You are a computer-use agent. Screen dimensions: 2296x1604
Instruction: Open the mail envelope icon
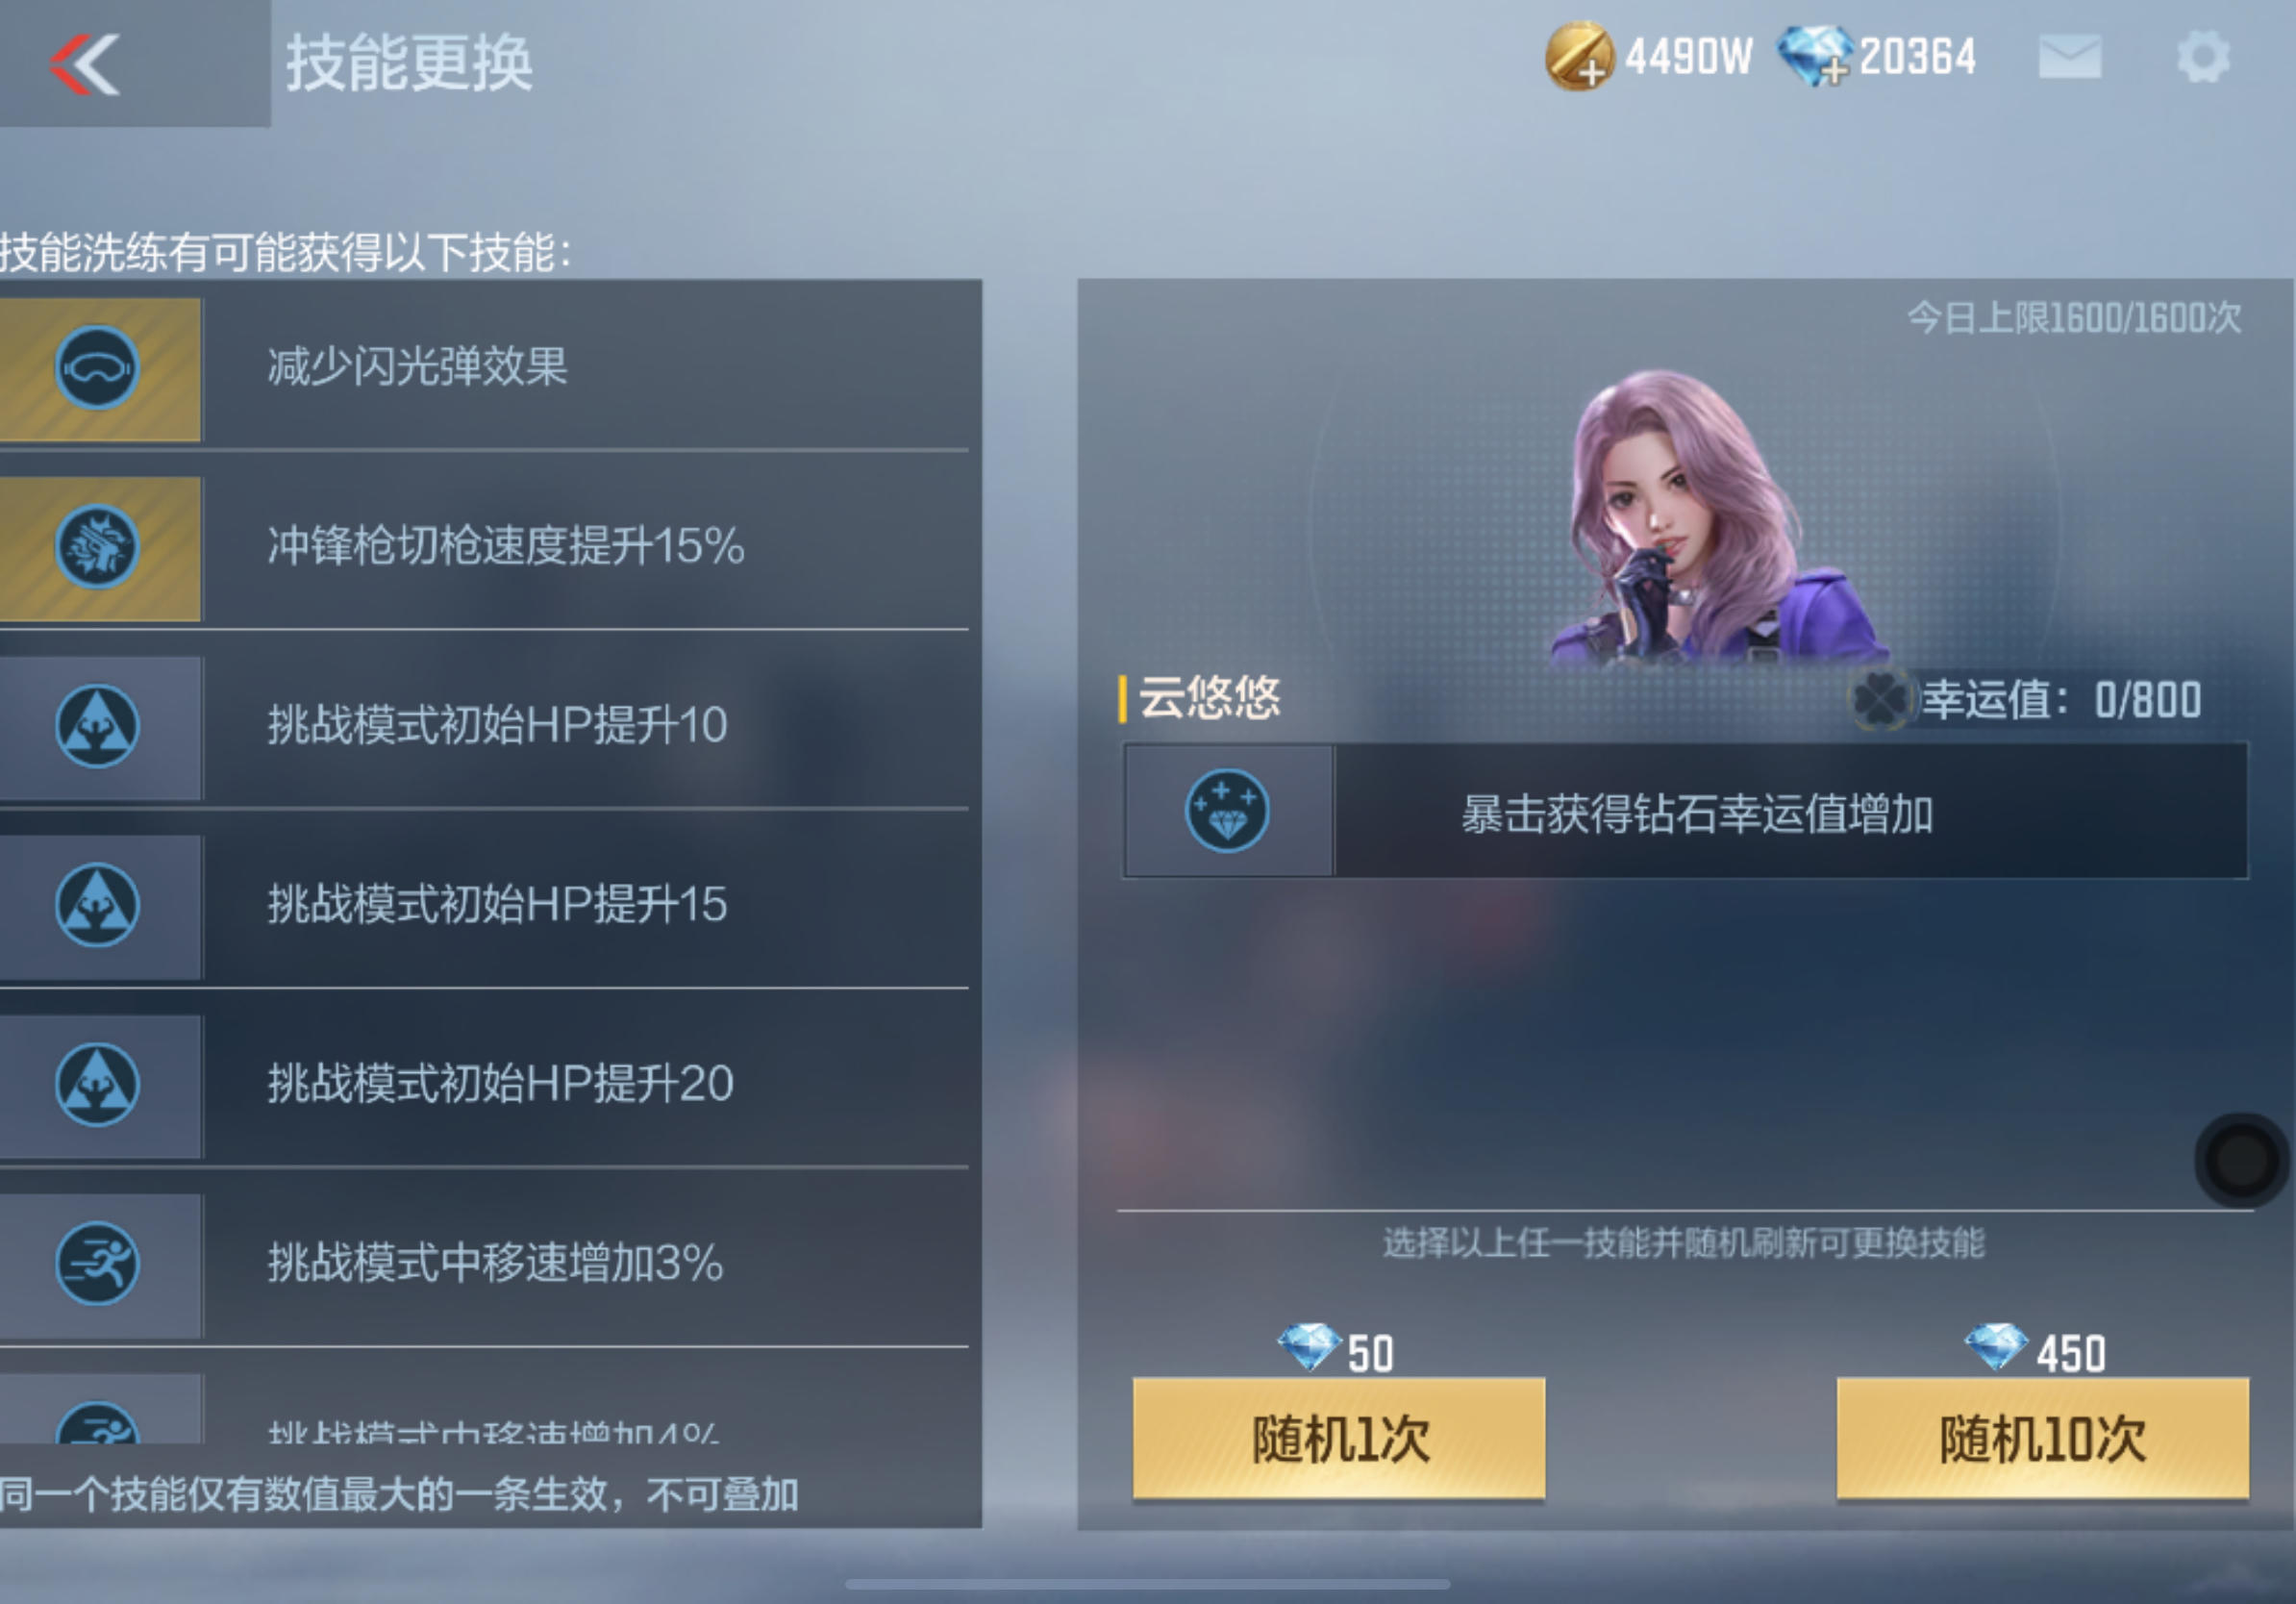click(x=2070, y=57)
